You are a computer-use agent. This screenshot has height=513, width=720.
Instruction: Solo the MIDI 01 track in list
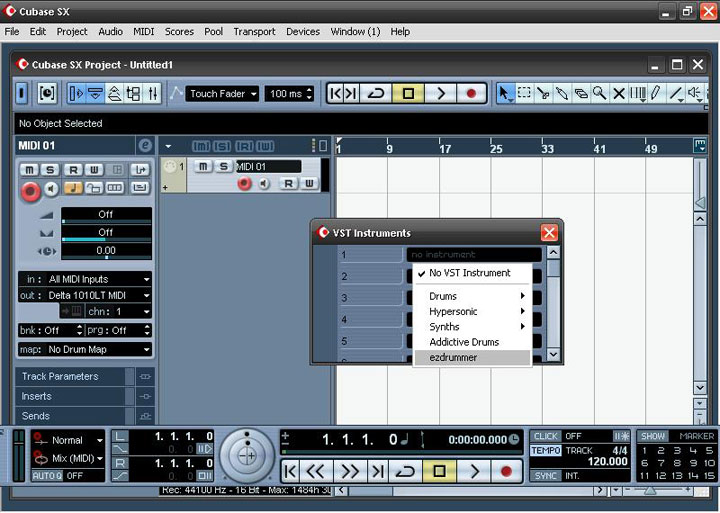coord(223,166)
